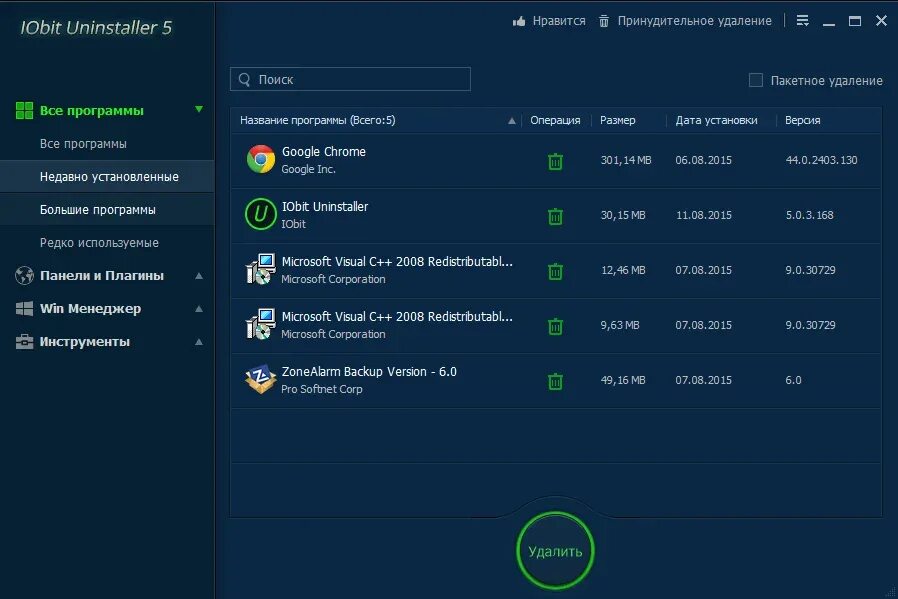This screenshot has width=898, height=599.
Task: Click the ZoneAlarm Backup box icon
Action: tap(261, 379)
